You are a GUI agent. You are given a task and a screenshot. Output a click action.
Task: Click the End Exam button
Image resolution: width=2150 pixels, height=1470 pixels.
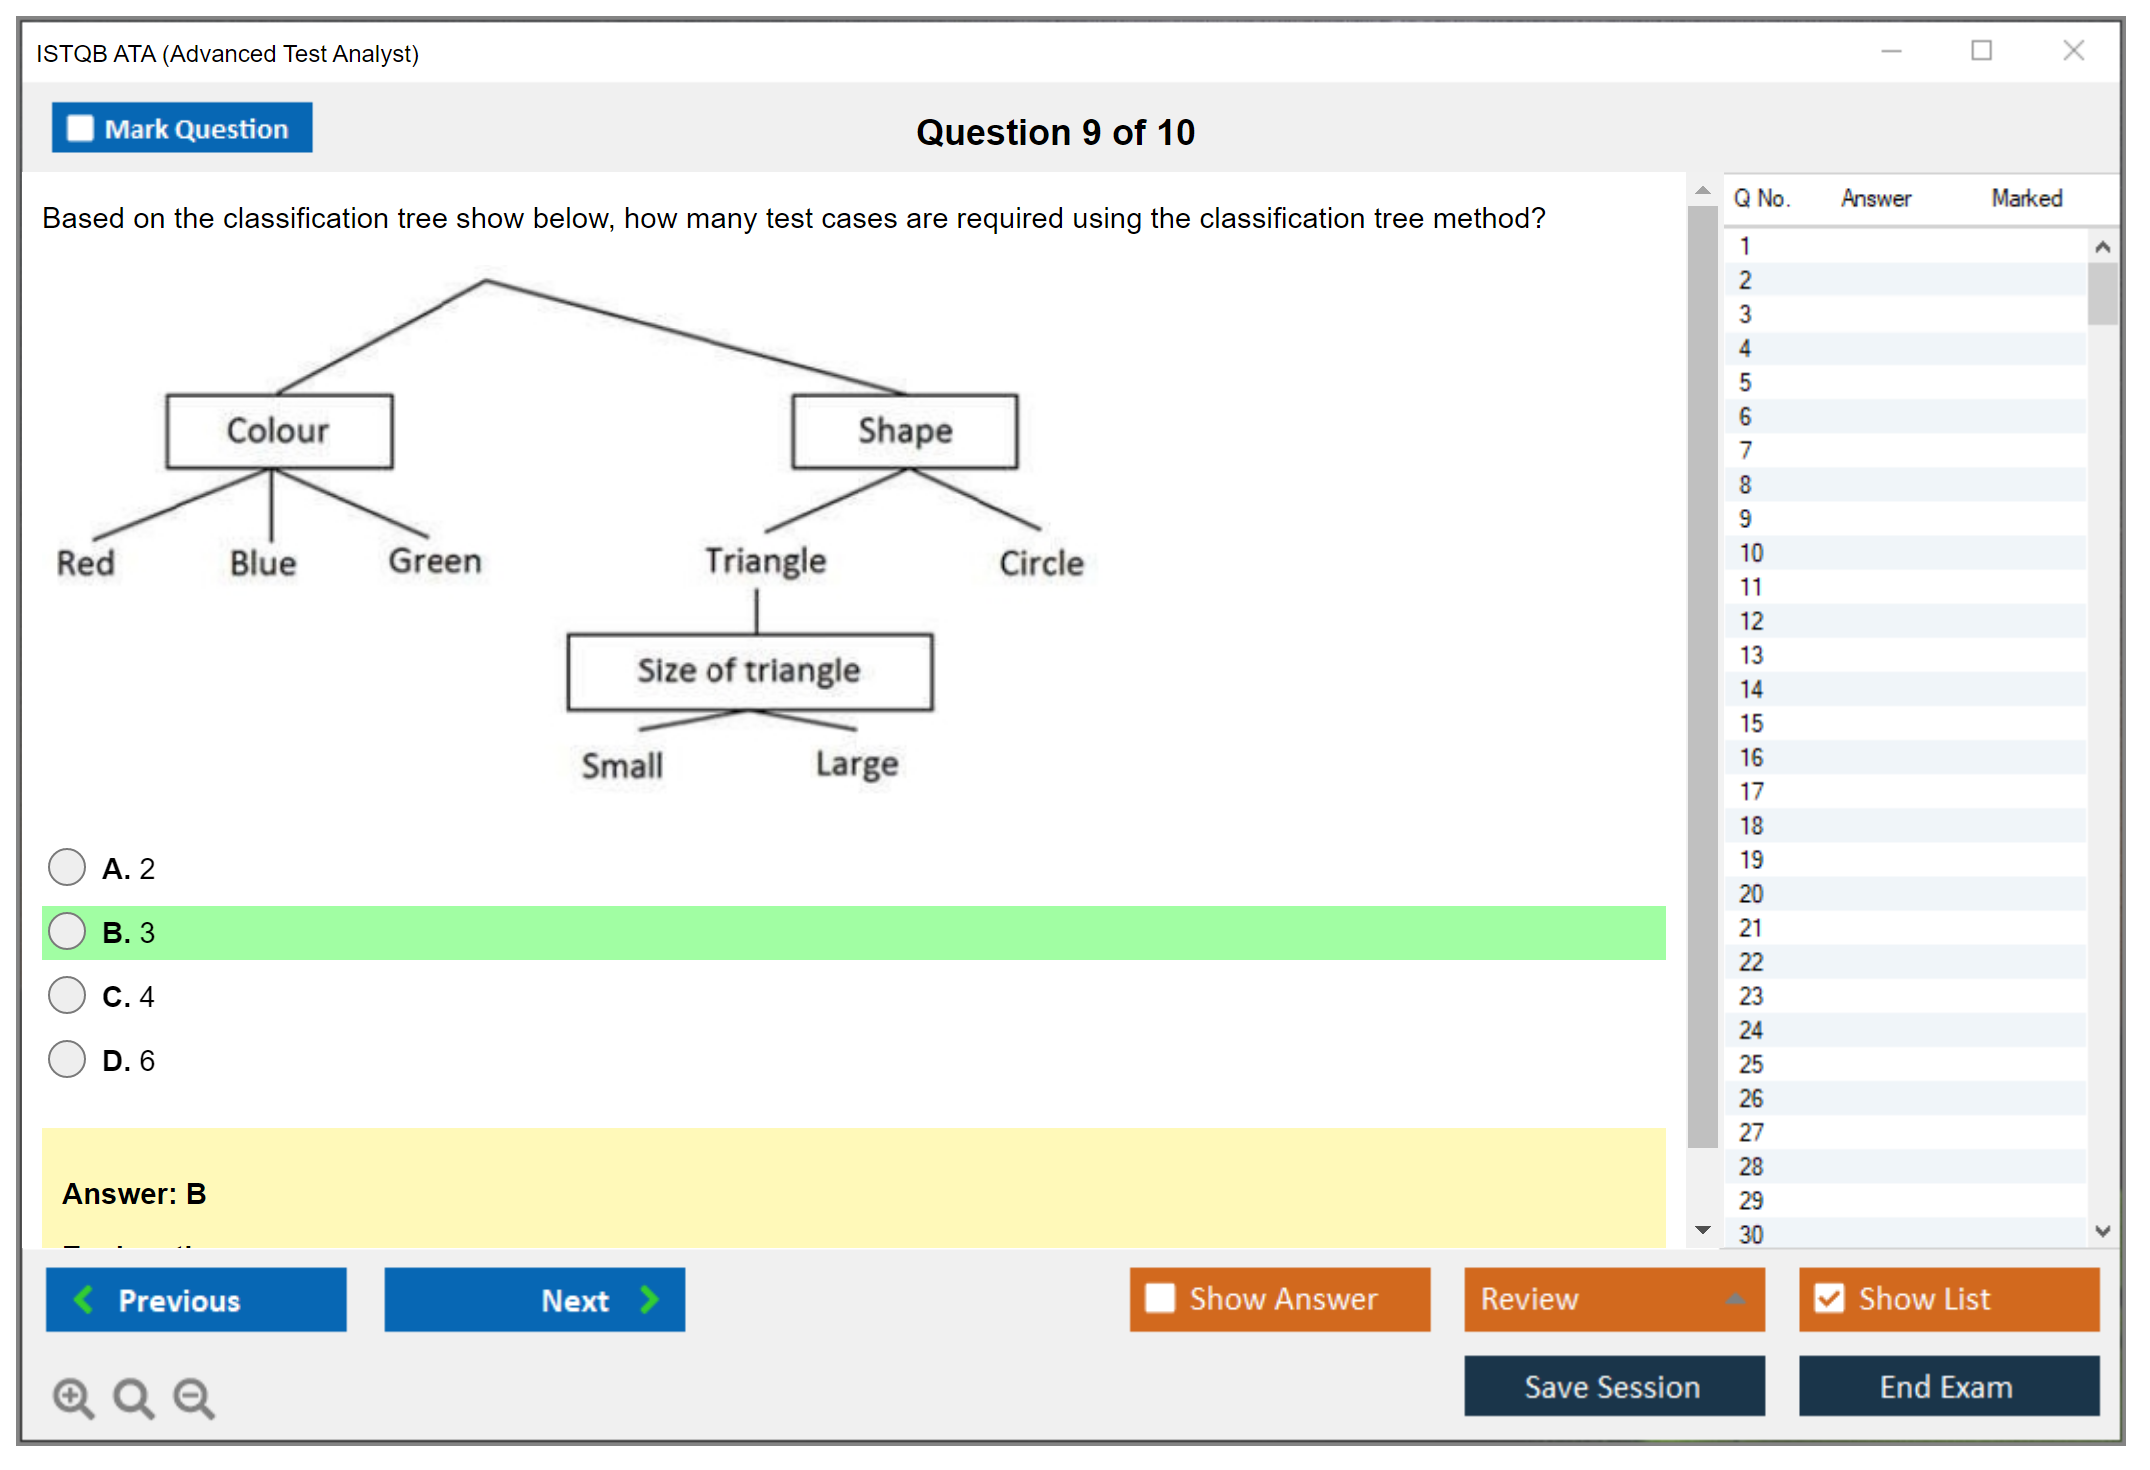pyautogui.click(x=1947, y=1386)
